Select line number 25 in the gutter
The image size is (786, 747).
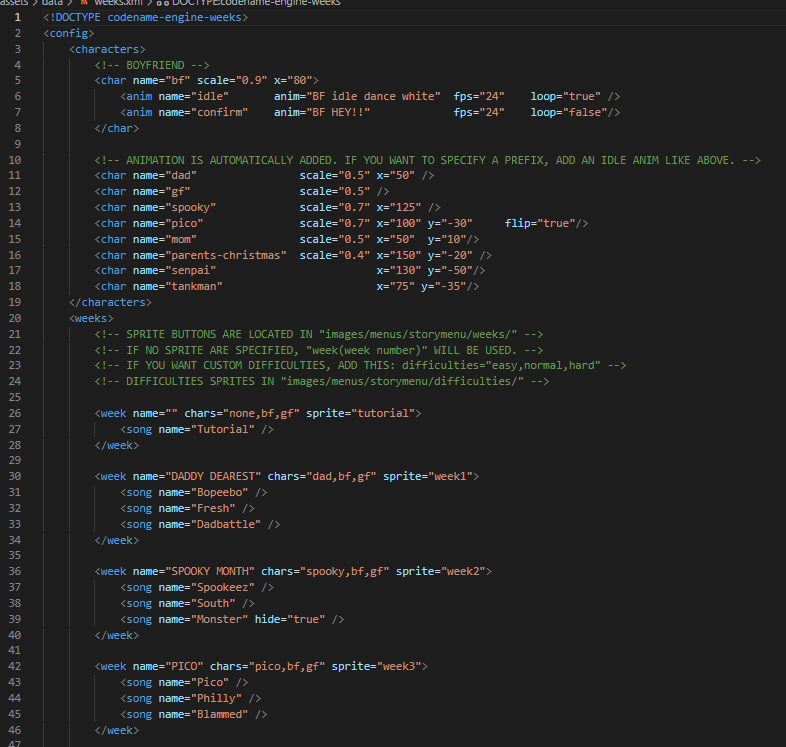(15, 398)
